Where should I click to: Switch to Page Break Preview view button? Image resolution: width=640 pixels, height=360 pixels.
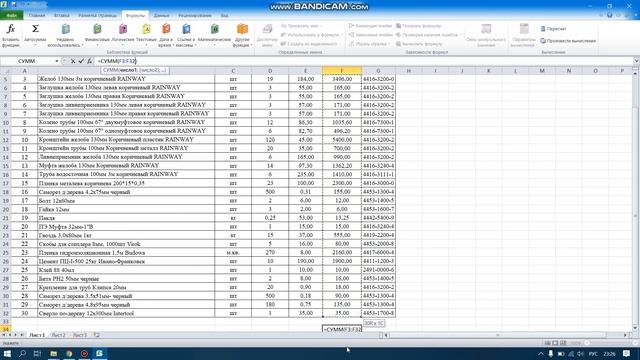pos(563,343)
